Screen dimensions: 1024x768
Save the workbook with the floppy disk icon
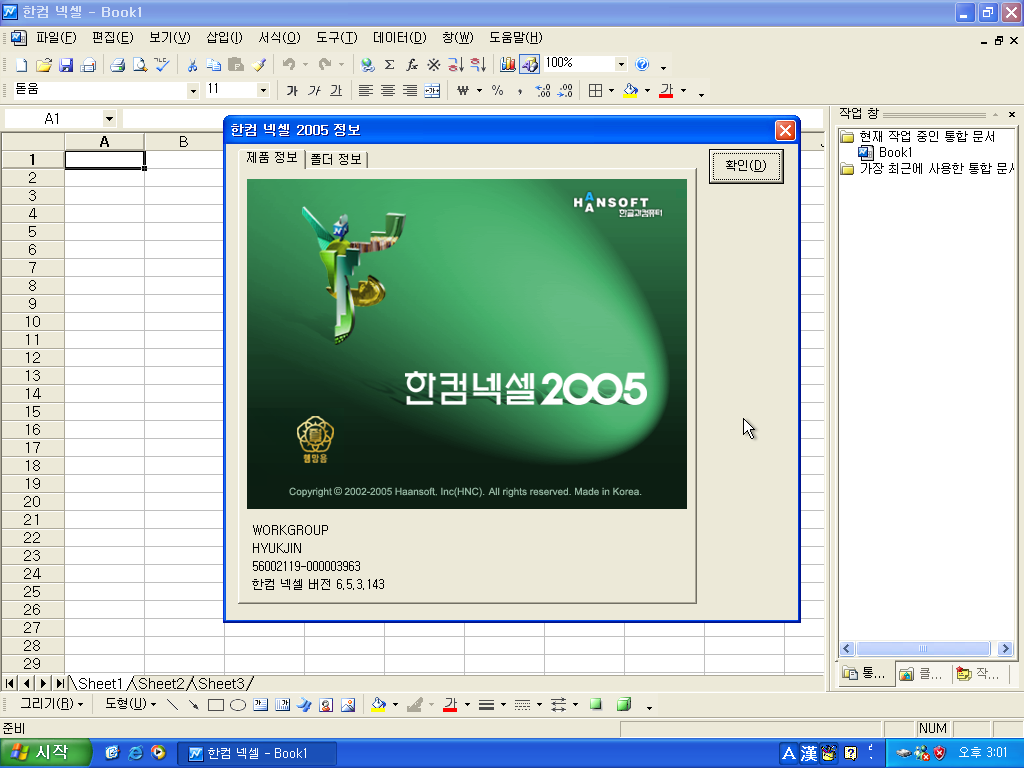[66, 65]
